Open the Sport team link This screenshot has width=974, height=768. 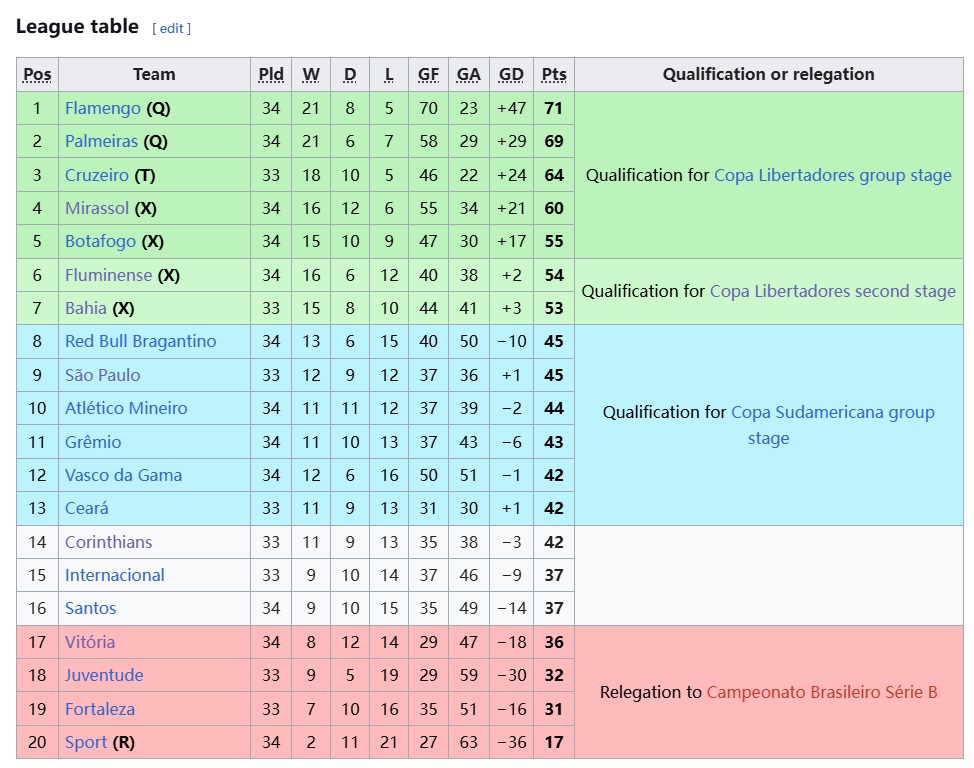86,742
